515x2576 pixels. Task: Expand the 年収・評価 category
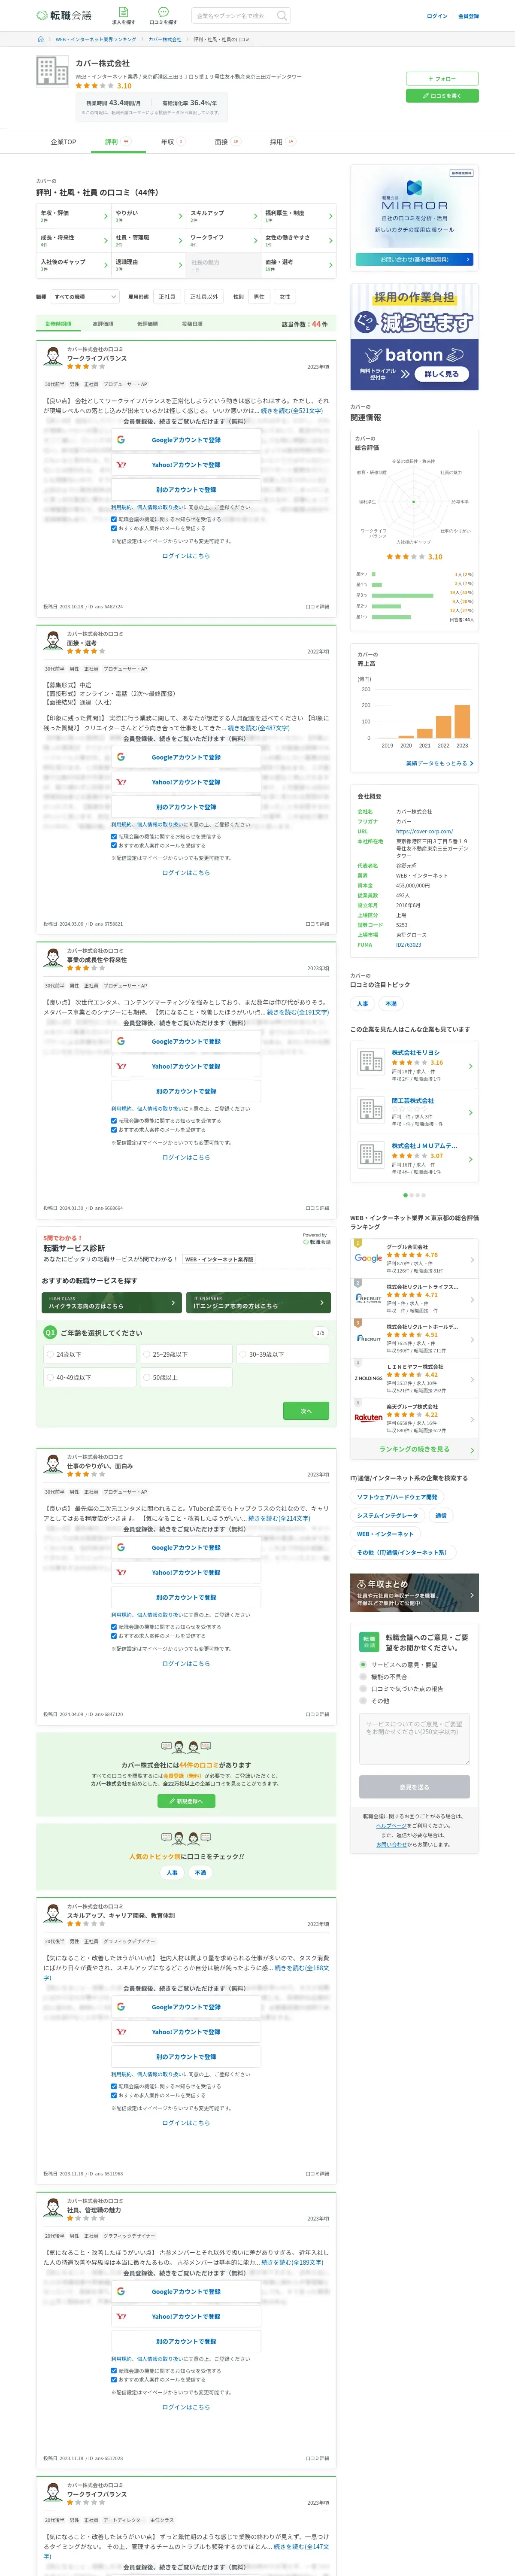click(73, 215)
